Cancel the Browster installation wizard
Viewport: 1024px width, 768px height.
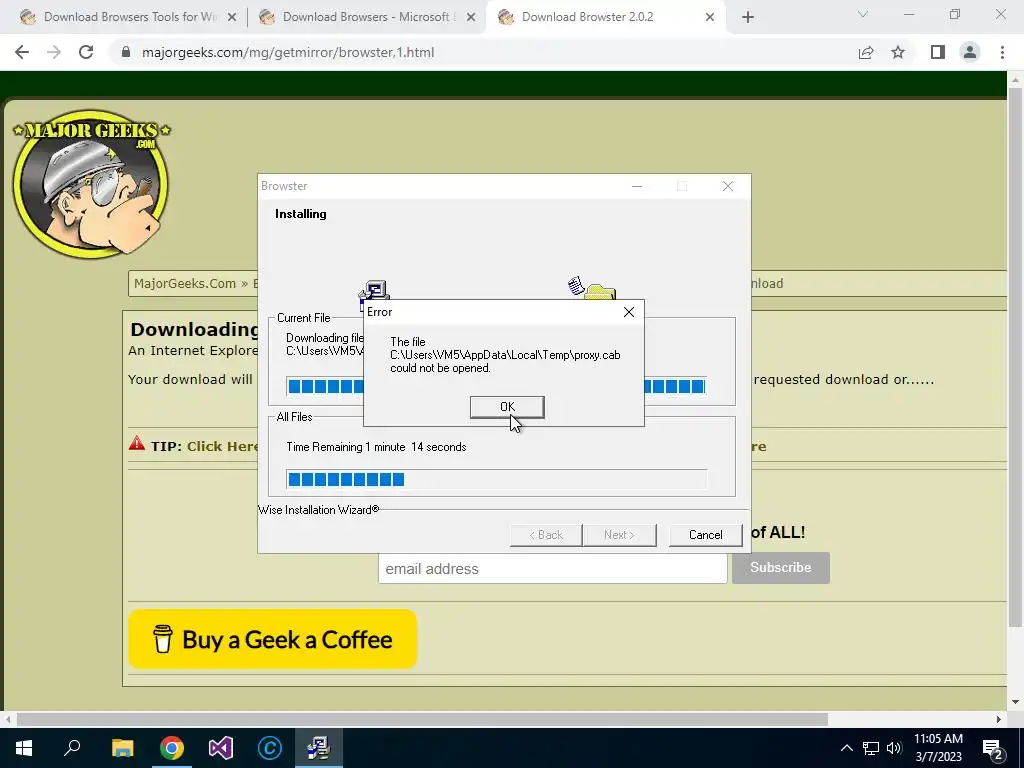click(x=705, y=535)
